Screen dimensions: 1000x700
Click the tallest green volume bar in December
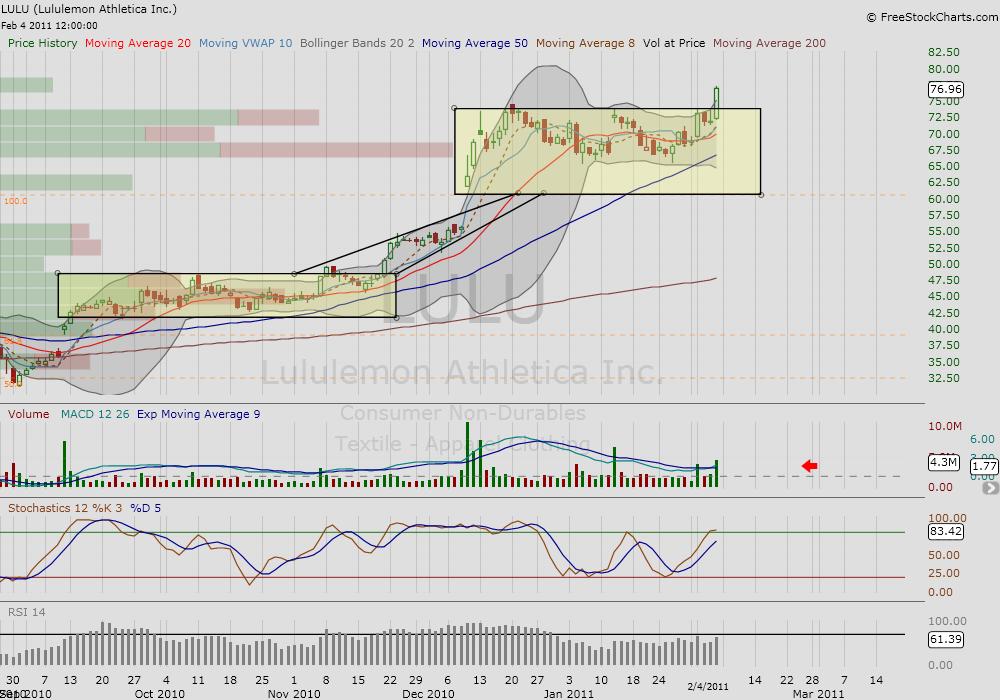[467, 455]
